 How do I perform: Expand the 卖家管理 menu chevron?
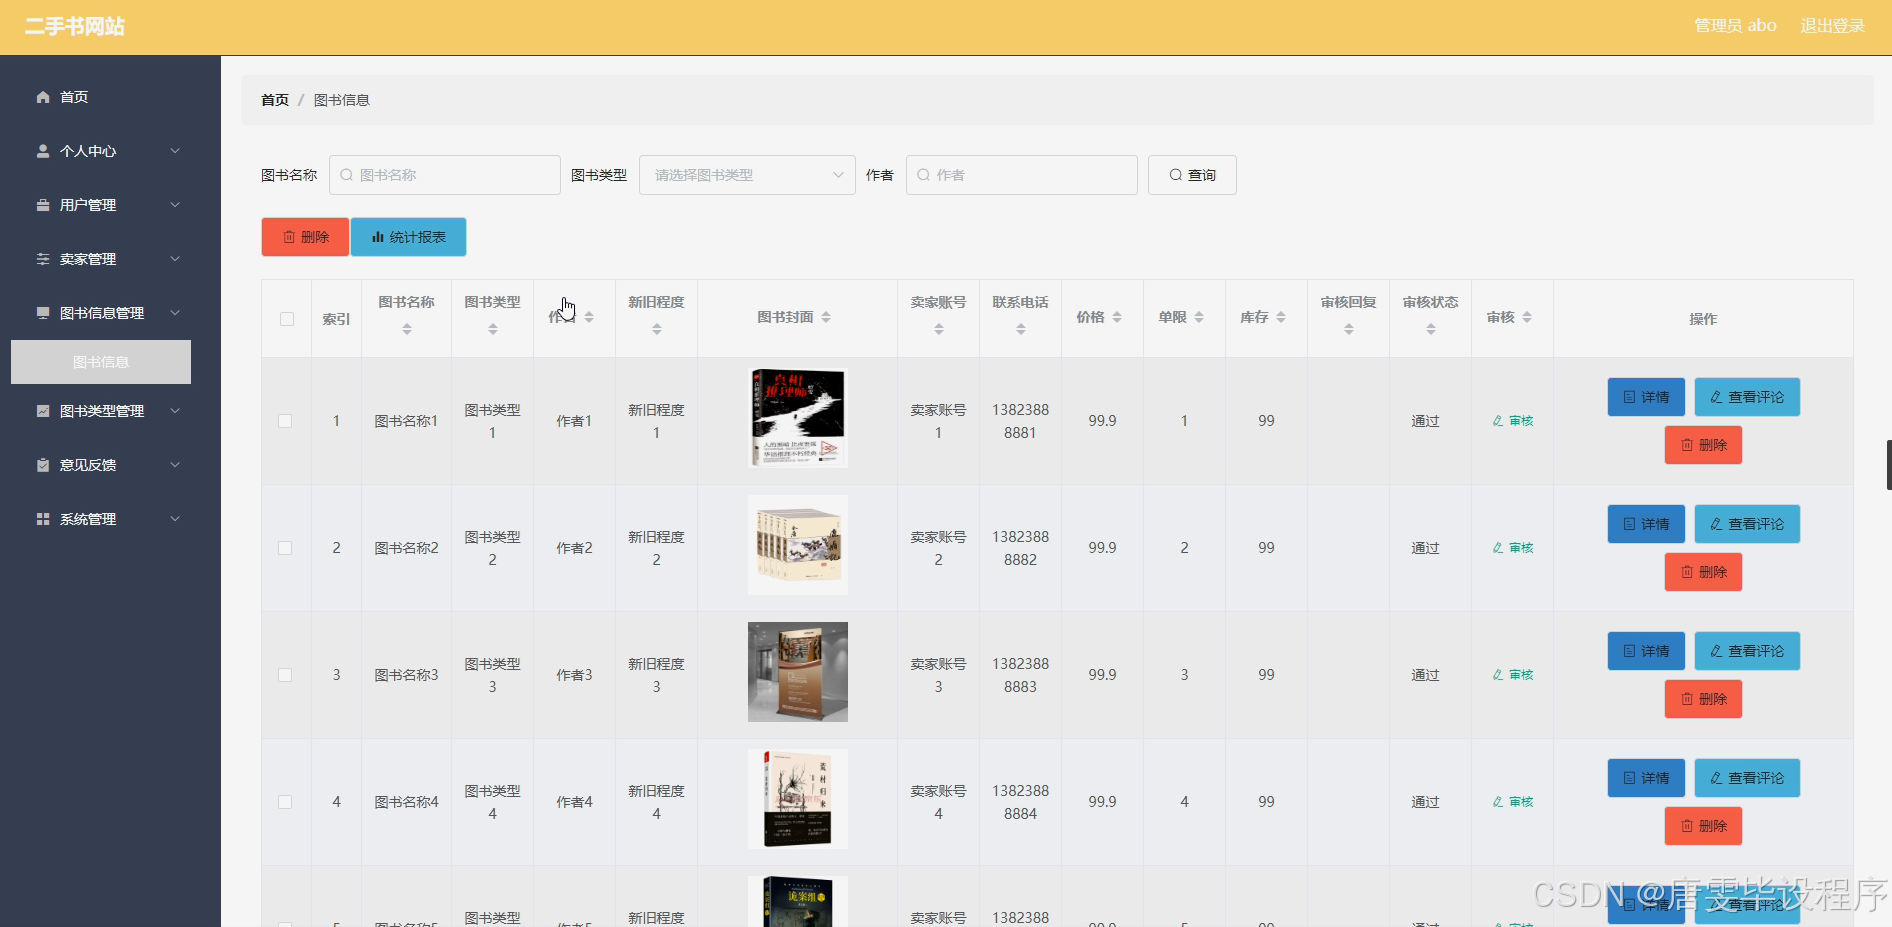tap(175, 259)
